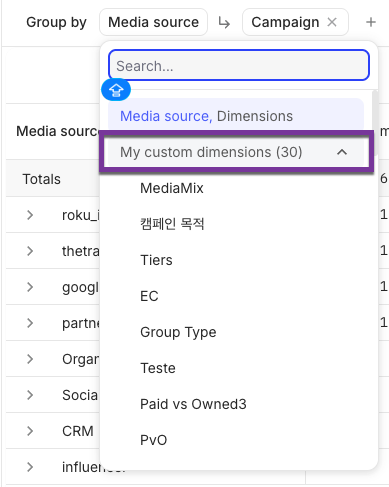Open the Campaign group-by chip

(285, 22)
